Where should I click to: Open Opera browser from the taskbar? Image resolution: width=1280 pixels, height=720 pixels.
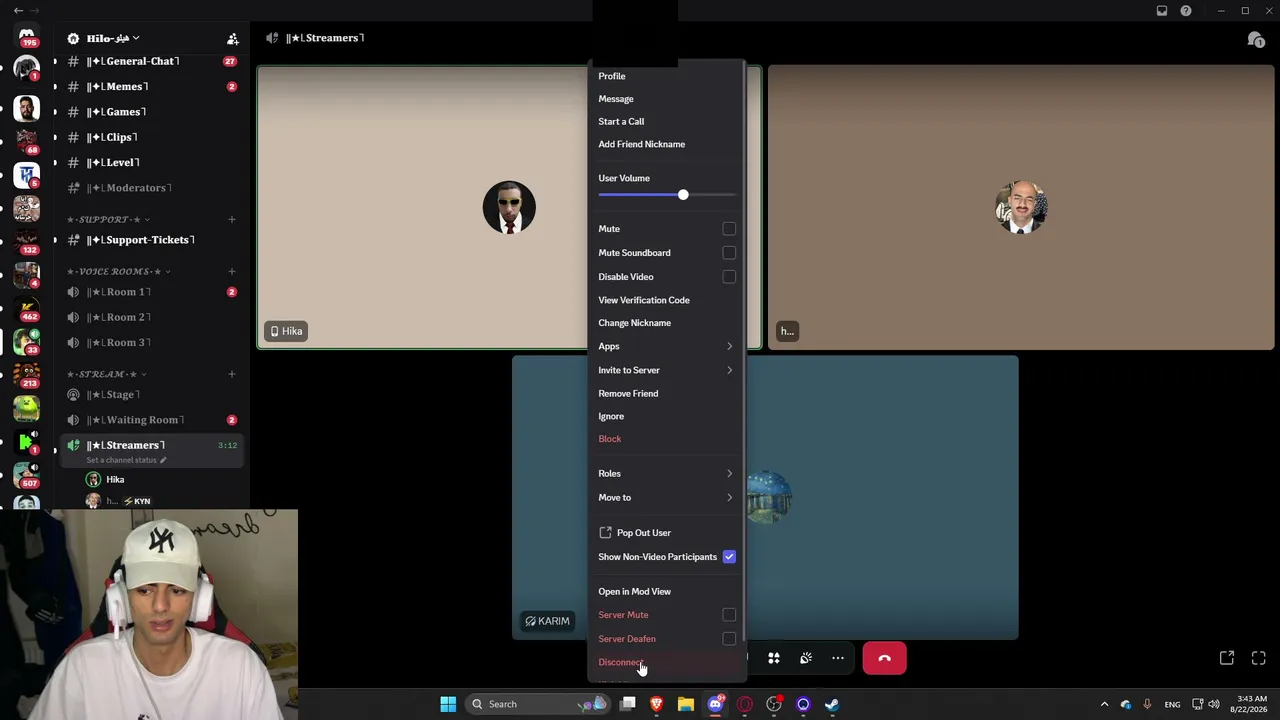[744, 704]
